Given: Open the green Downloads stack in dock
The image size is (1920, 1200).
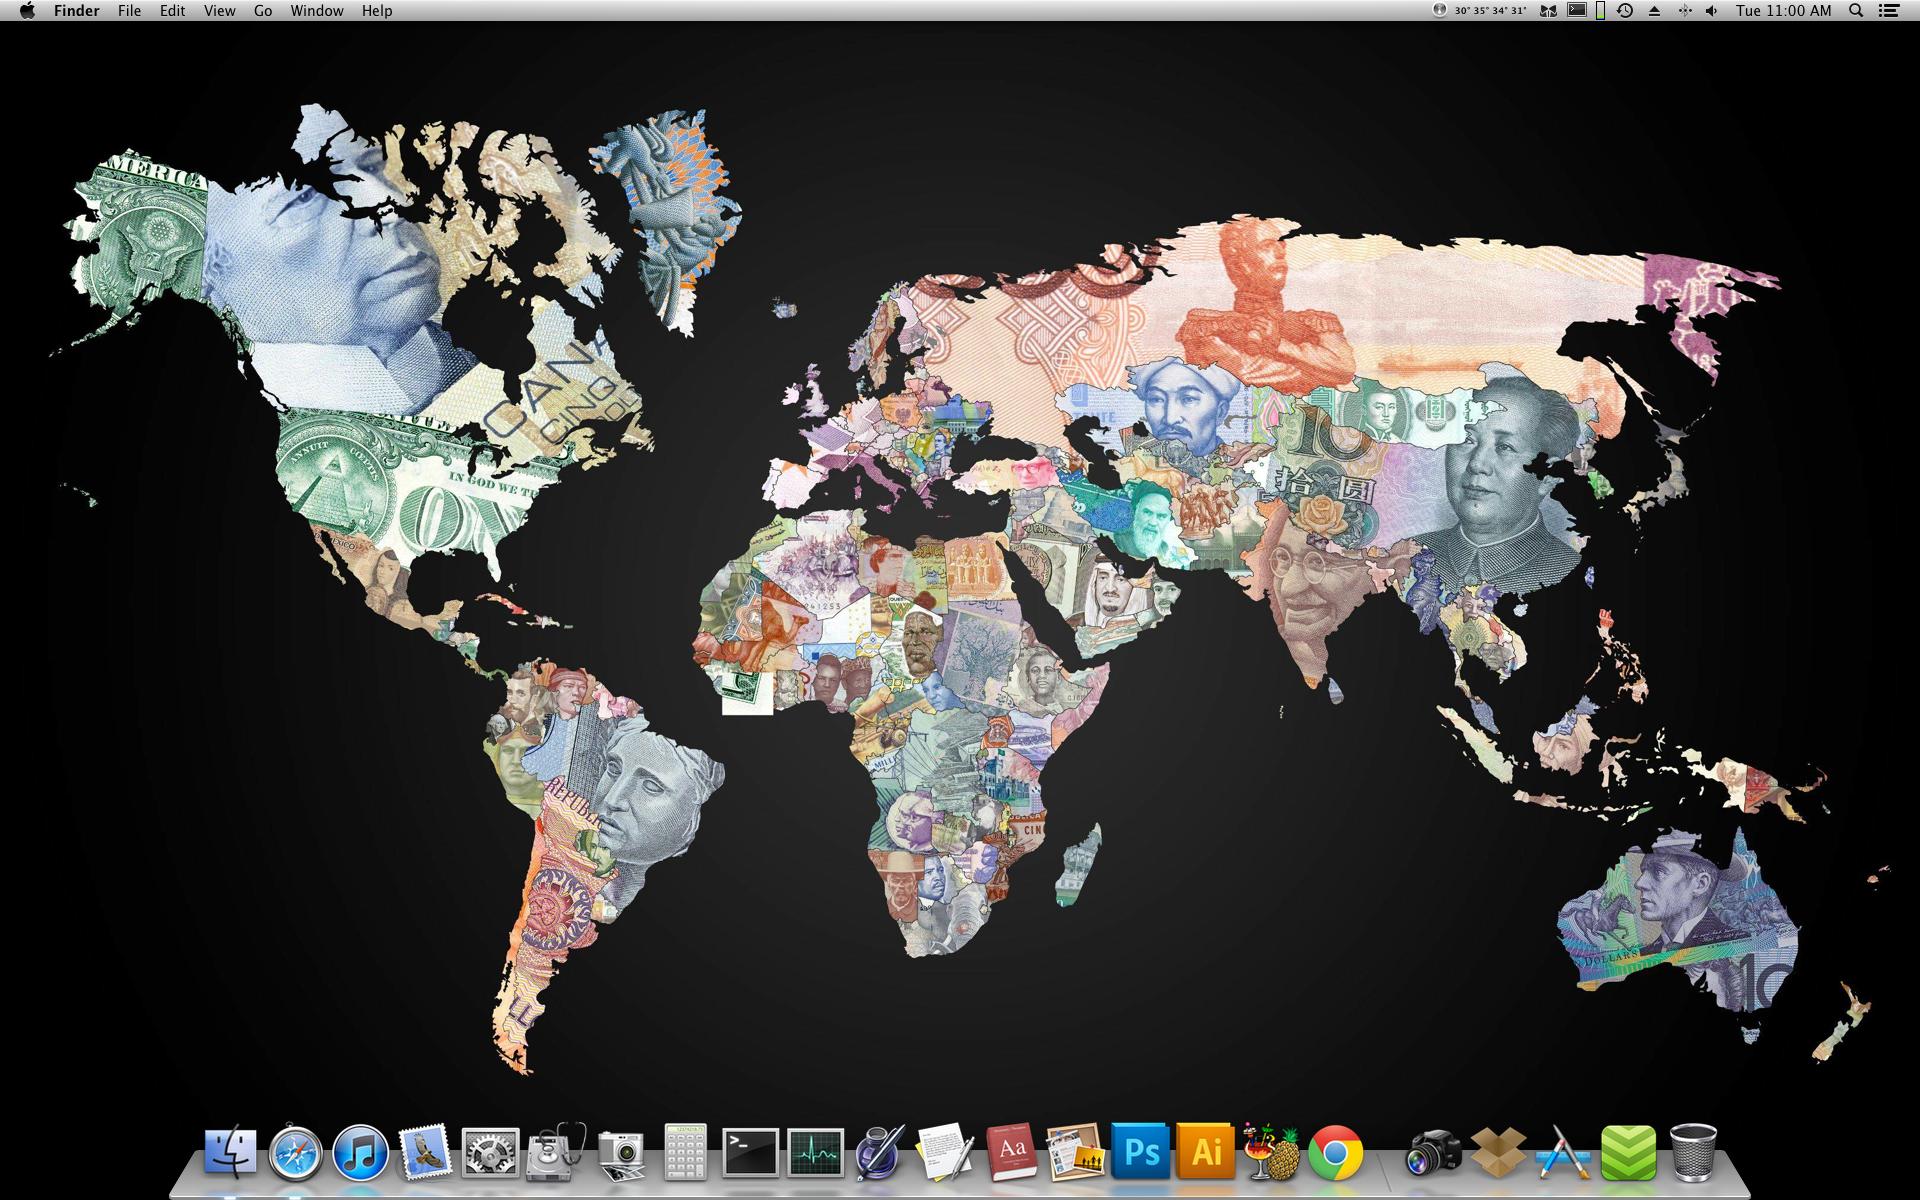Looking at the screenshot, I should coord(1629,1153).
